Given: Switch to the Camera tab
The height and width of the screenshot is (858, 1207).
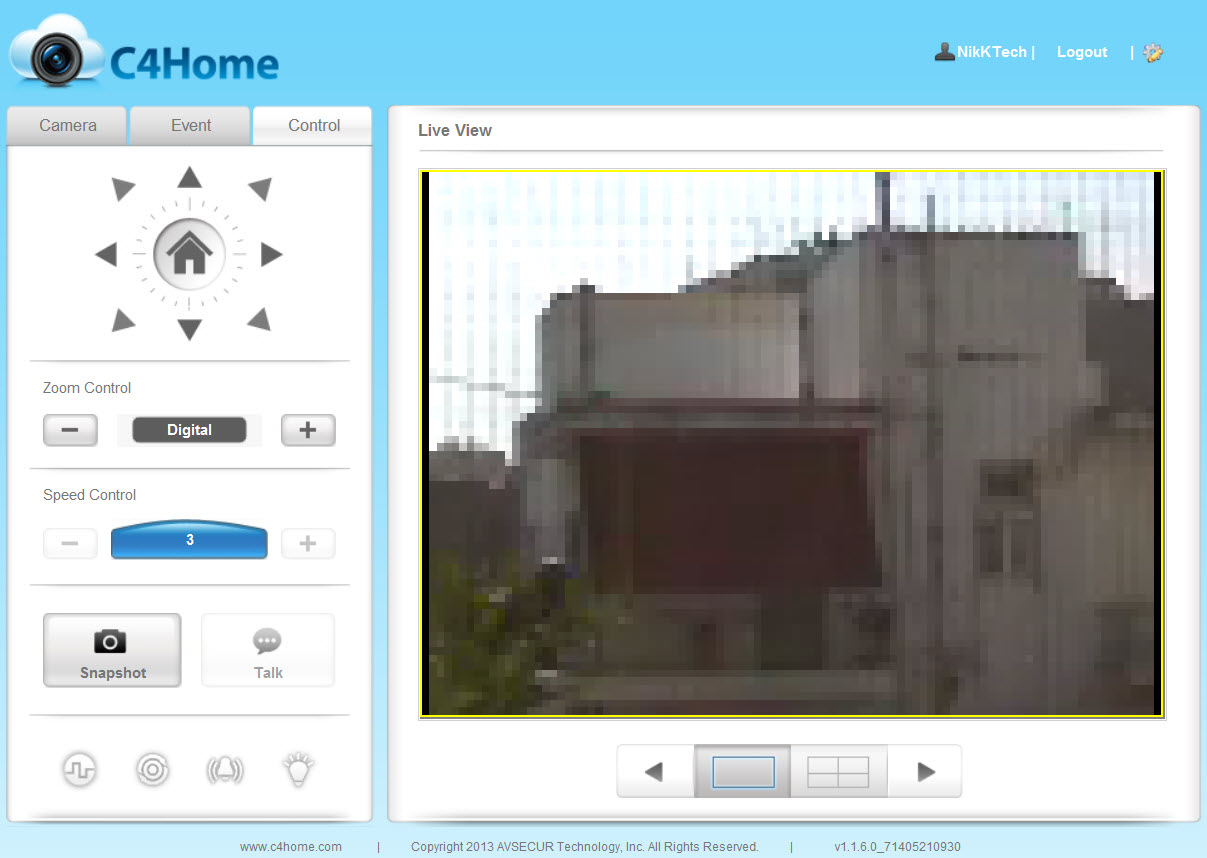Looking at the screenshot, I should tap(68, 126).
